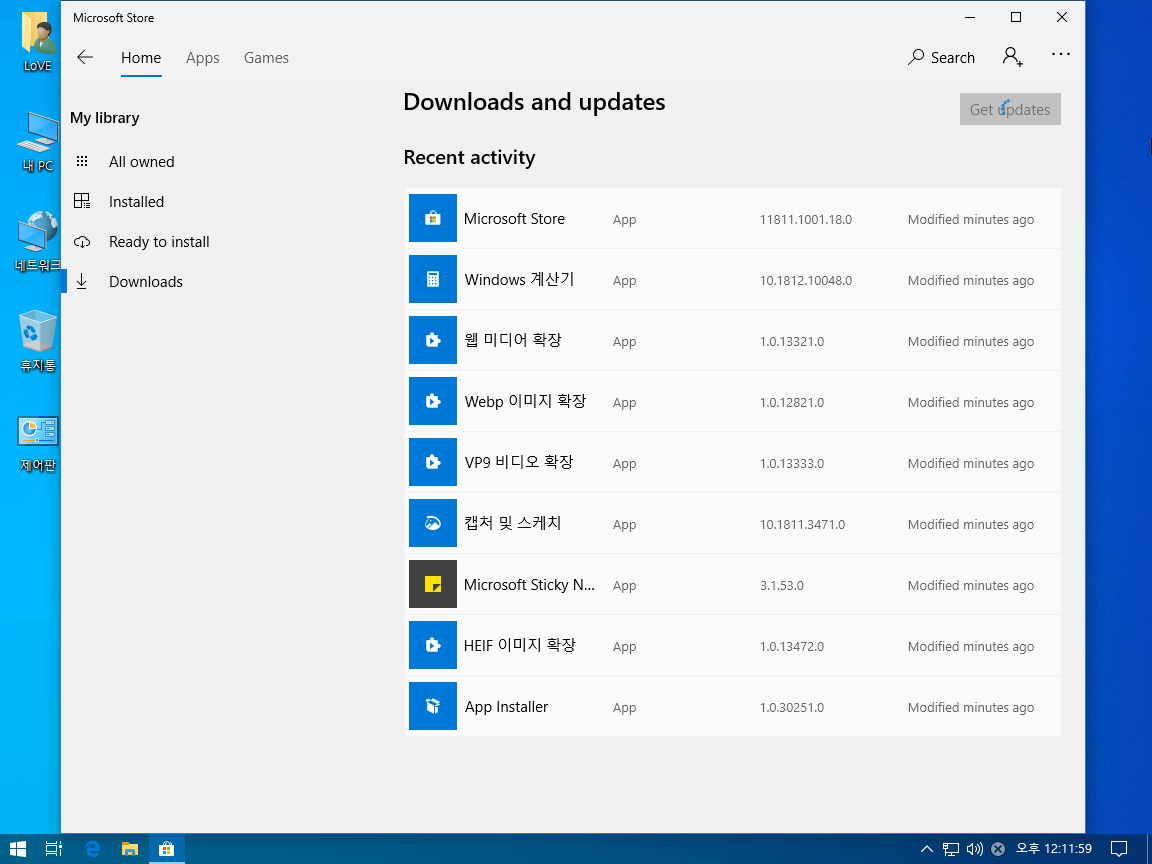Viewport: 1152px width, 864px height.
Task: Open the Microsoft Store row name
Action: pos(514,219)
